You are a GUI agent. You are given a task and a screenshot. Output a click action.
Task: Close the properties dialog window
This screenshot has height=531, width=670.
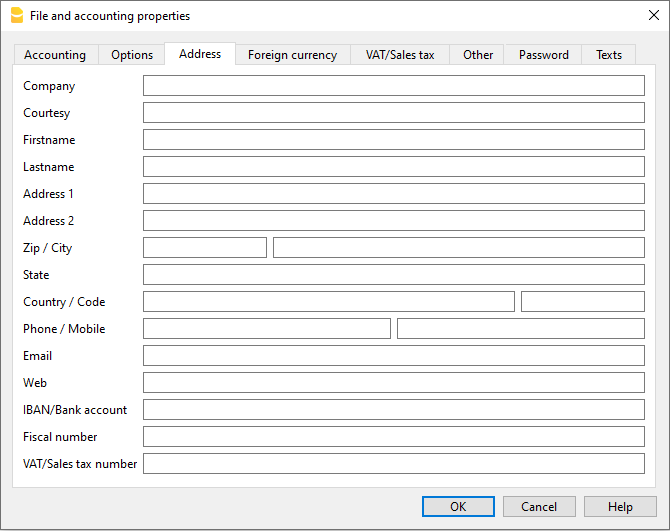[653, 15]
